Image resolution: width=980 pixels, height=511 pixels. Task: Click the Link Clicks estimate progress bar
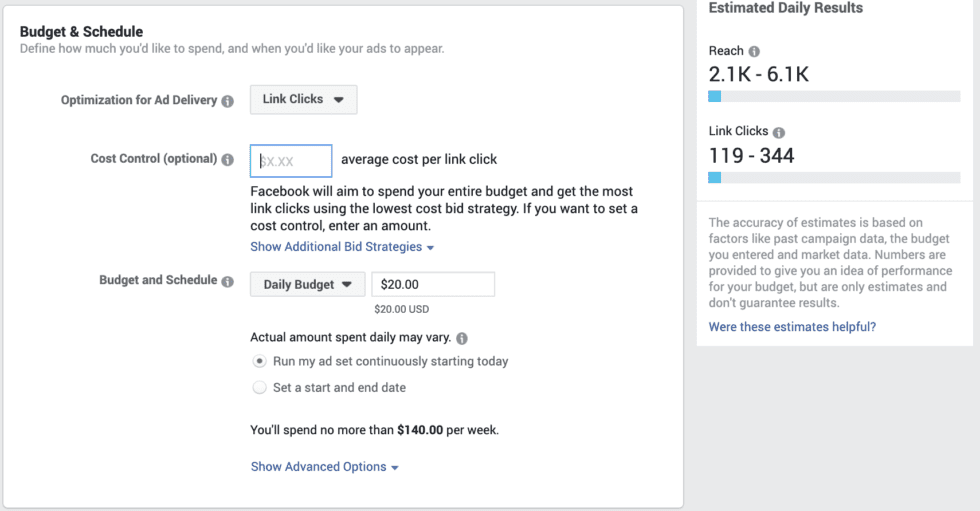point(834,177)
